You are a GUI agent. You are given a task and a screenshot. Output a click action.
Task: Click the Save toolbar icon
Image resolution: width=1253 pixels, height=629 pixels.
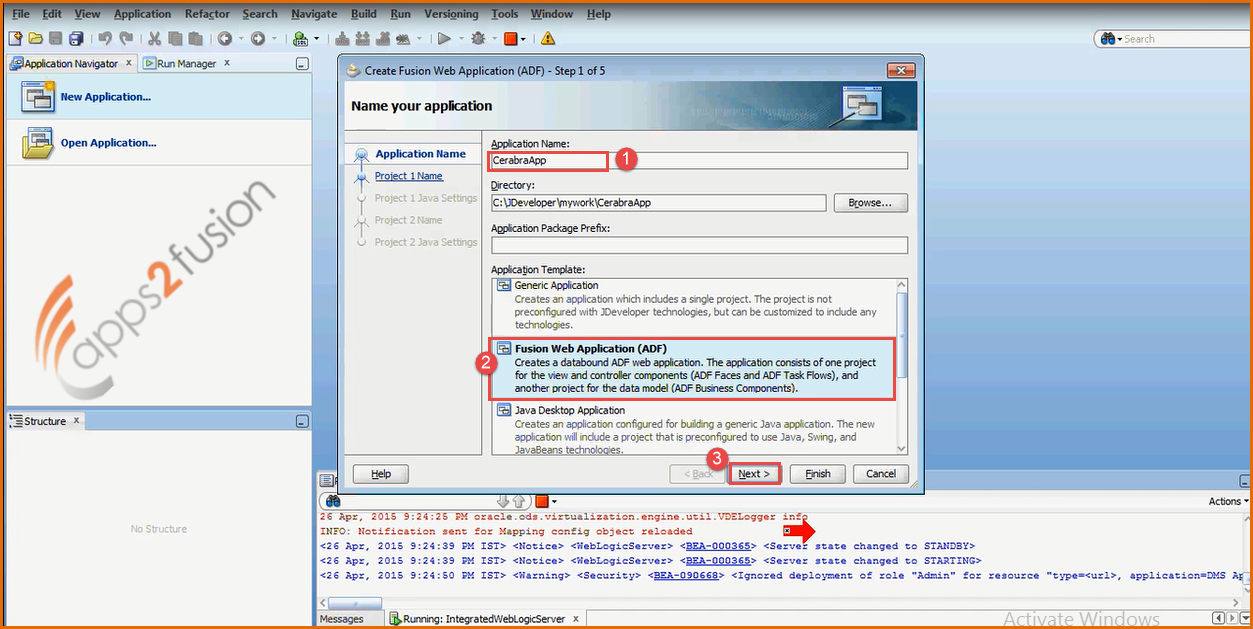pyautogui.click(x=55, y=39)
